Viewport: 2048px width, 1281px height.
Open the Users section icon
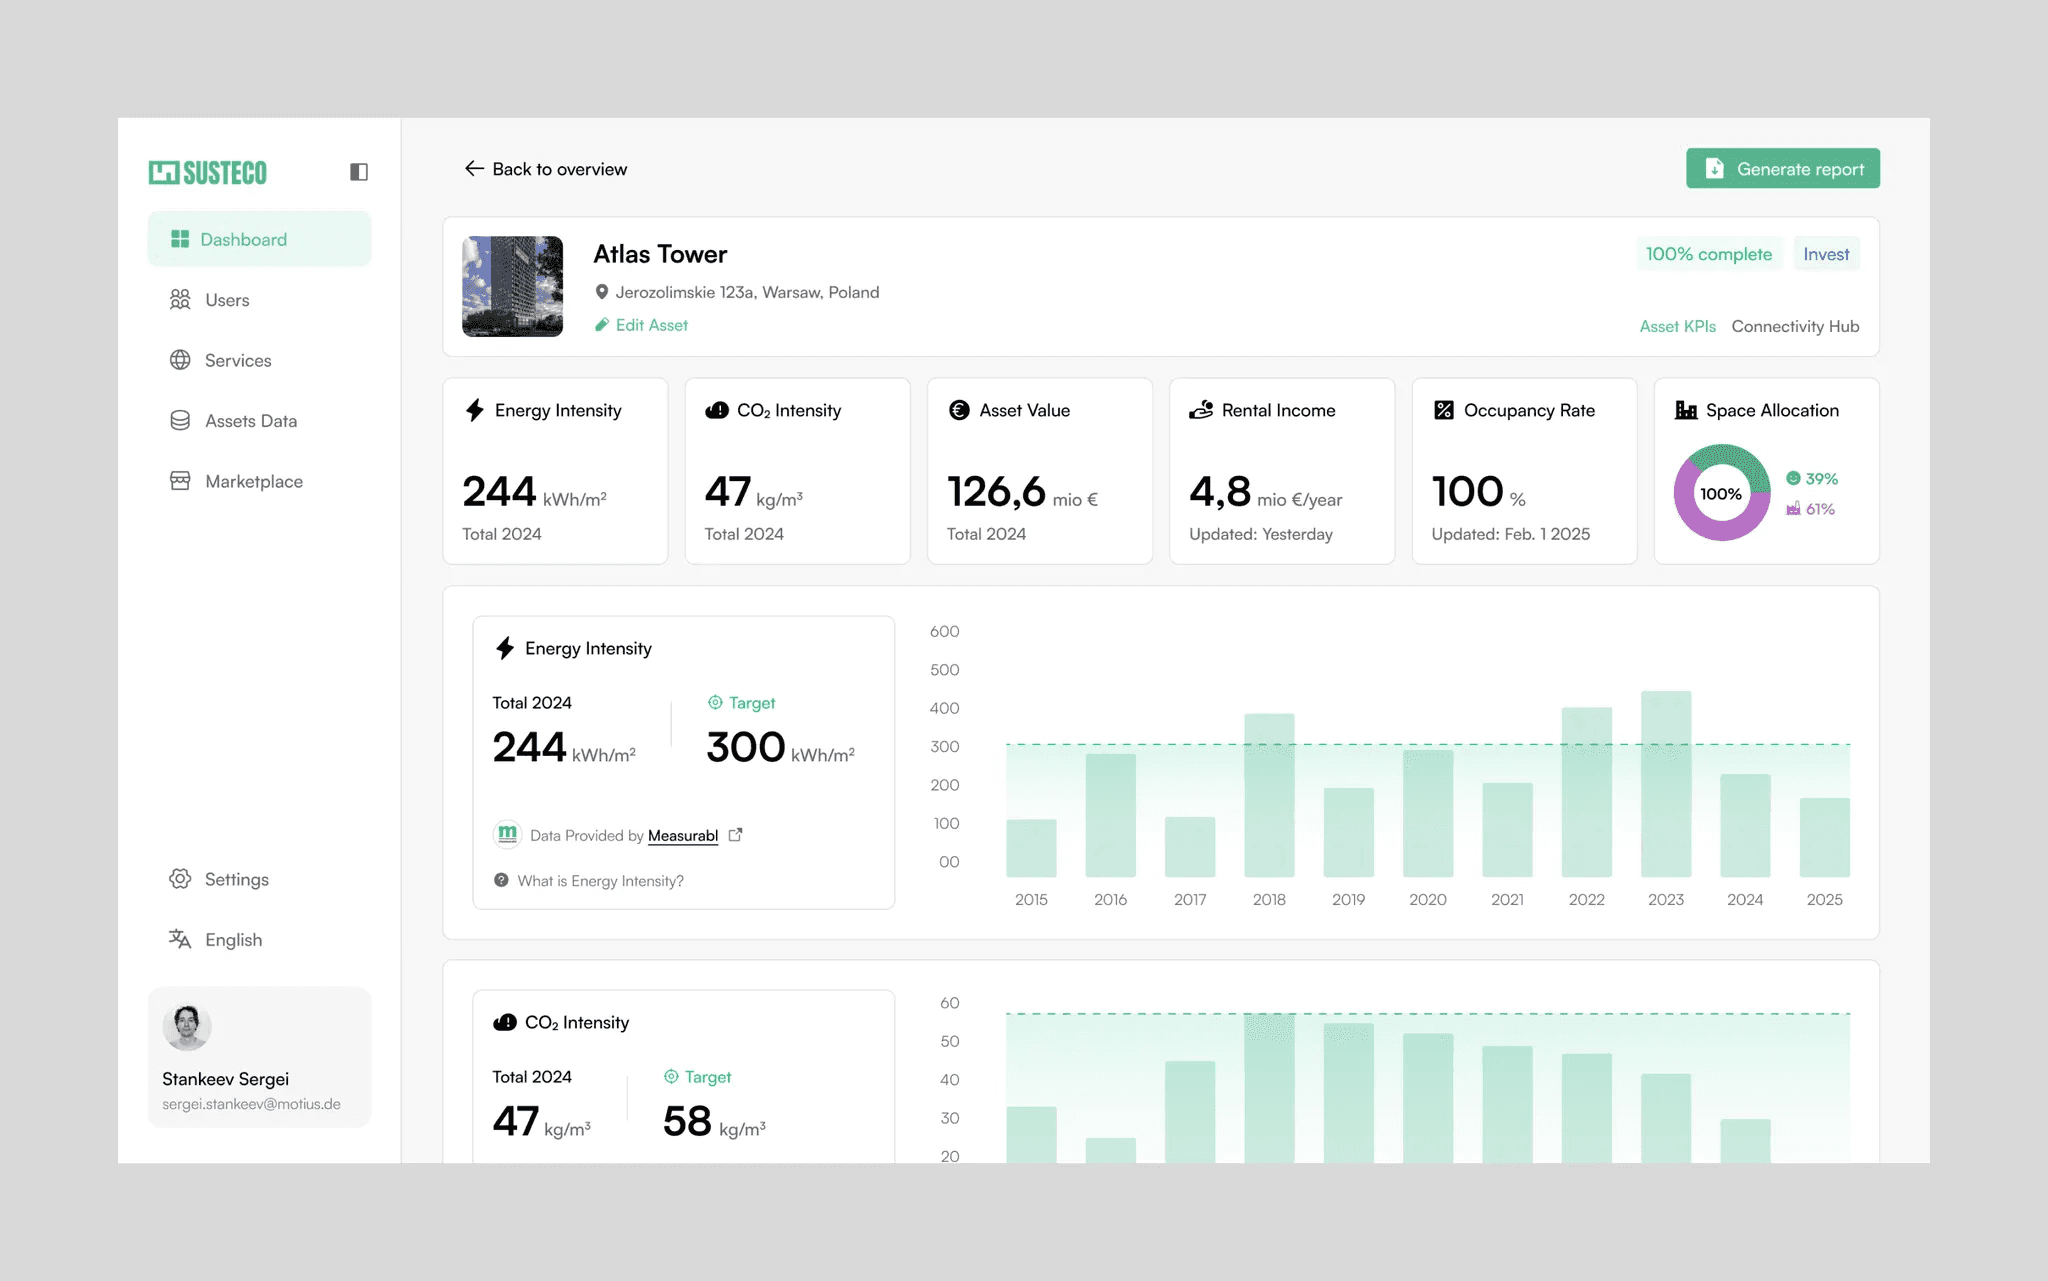click(x=180, y=300)
